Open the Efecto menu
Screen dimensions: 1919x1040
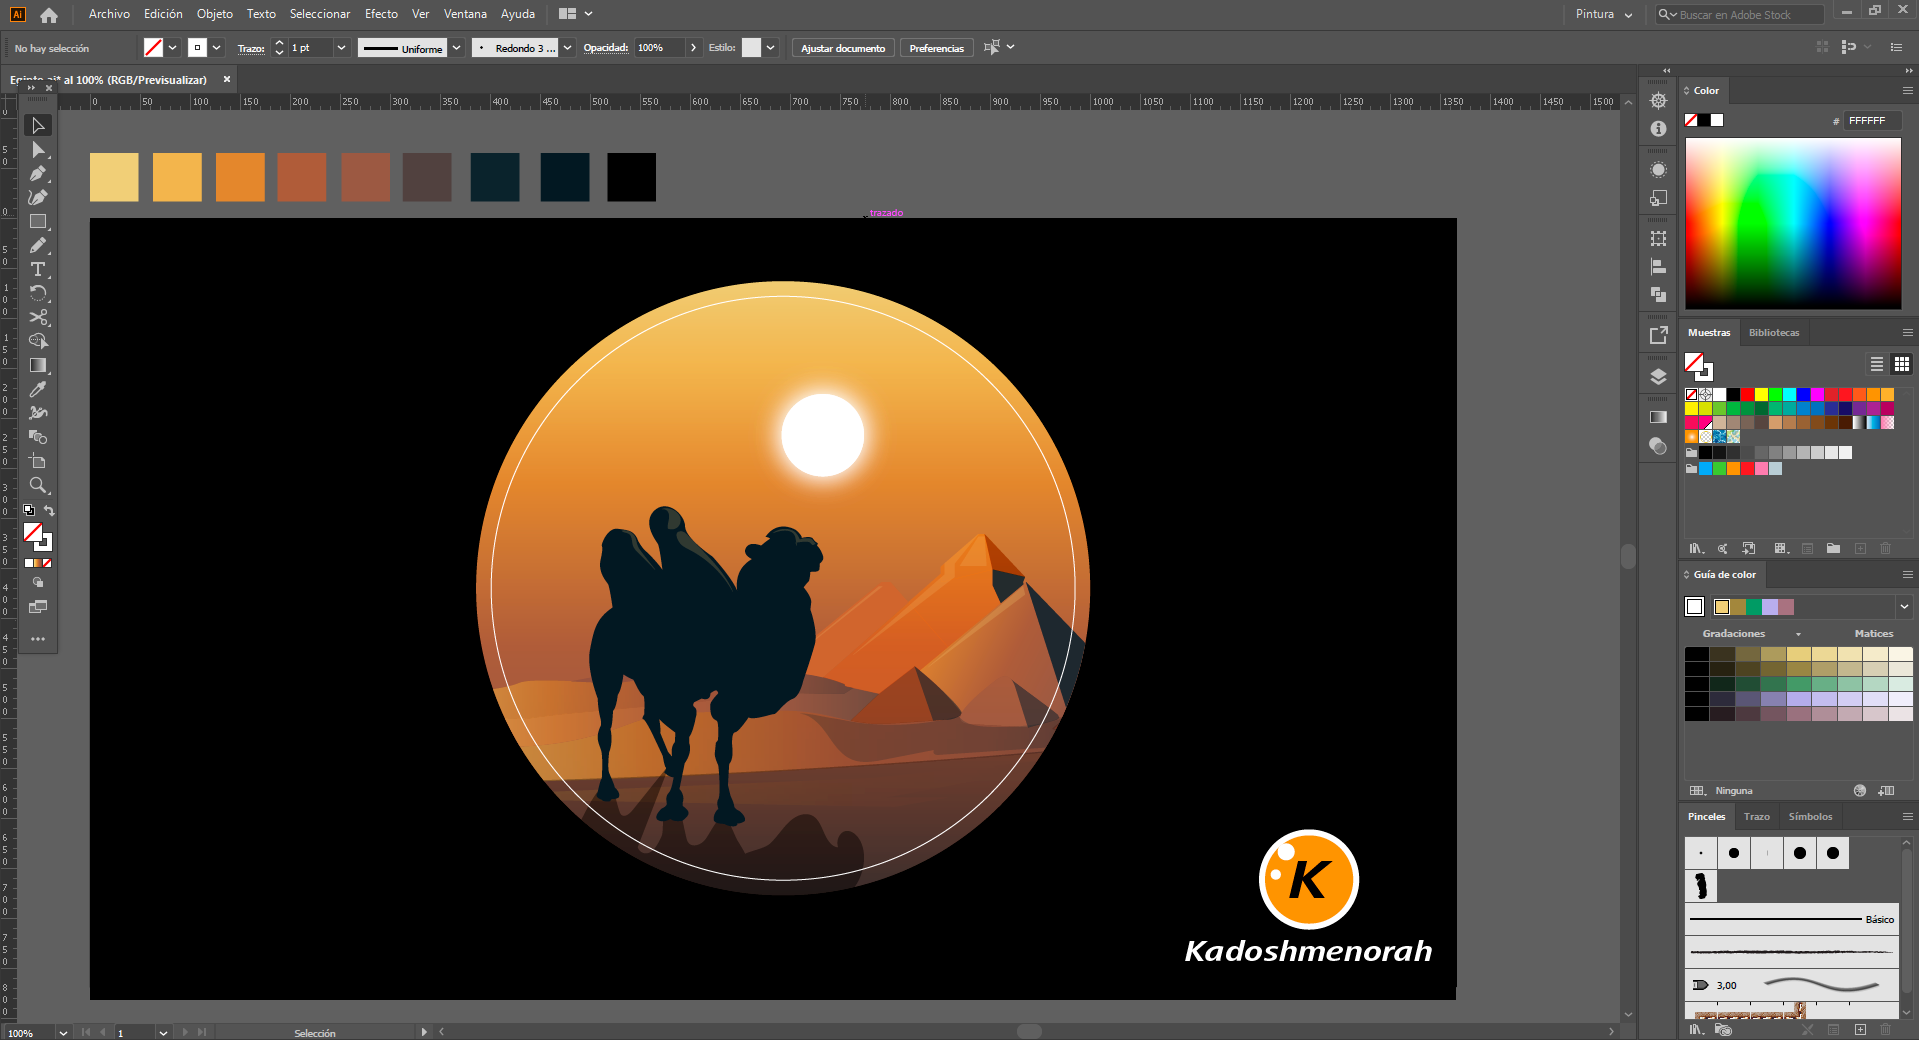pyautogui.click(x=381, y=14)
